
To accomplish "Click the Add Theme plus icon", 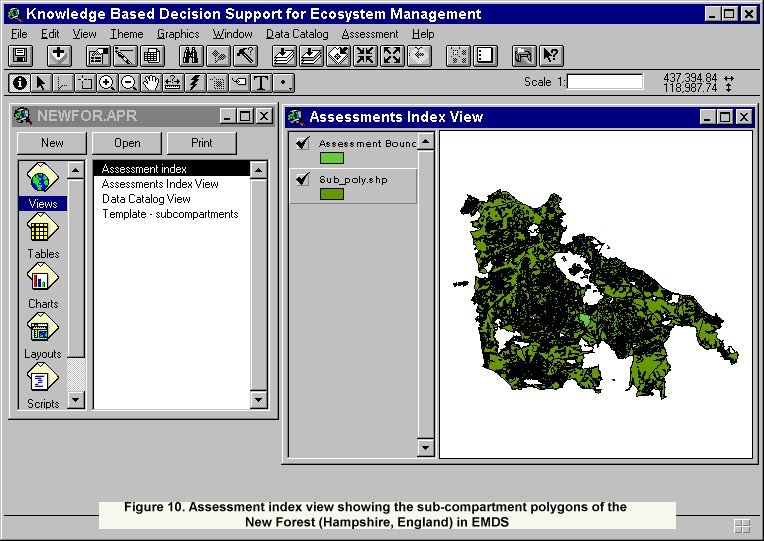I will click(x=59, y=56).
